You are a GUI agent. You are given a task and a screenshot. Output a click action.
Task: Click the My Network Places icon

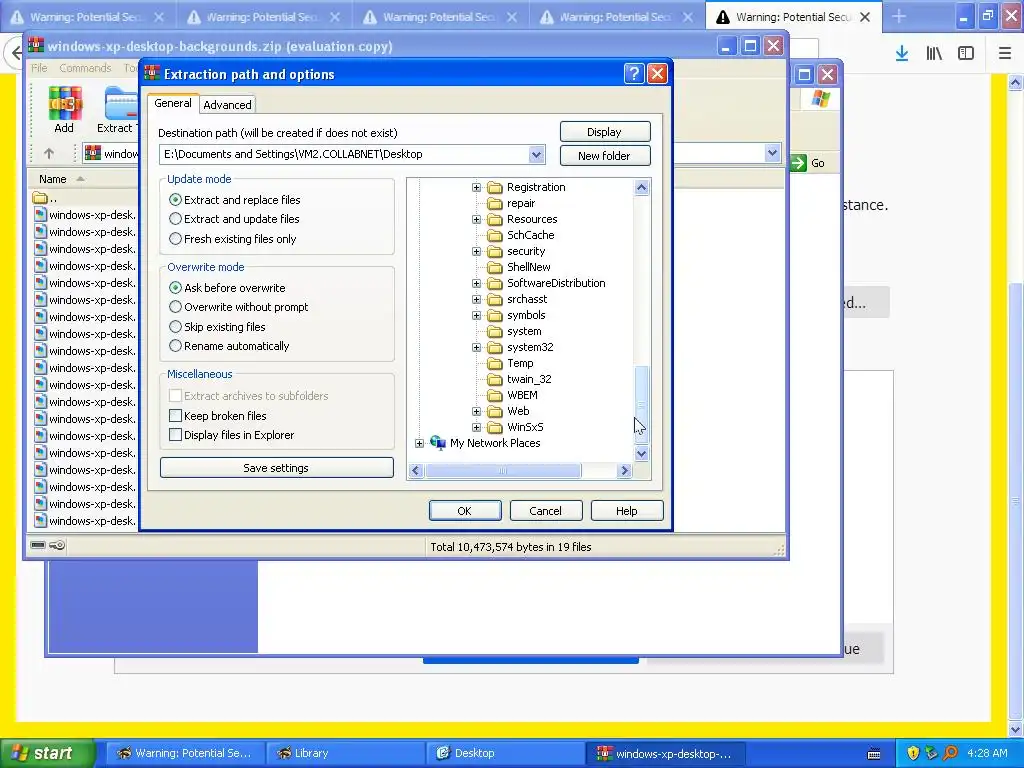click(438, 443)
